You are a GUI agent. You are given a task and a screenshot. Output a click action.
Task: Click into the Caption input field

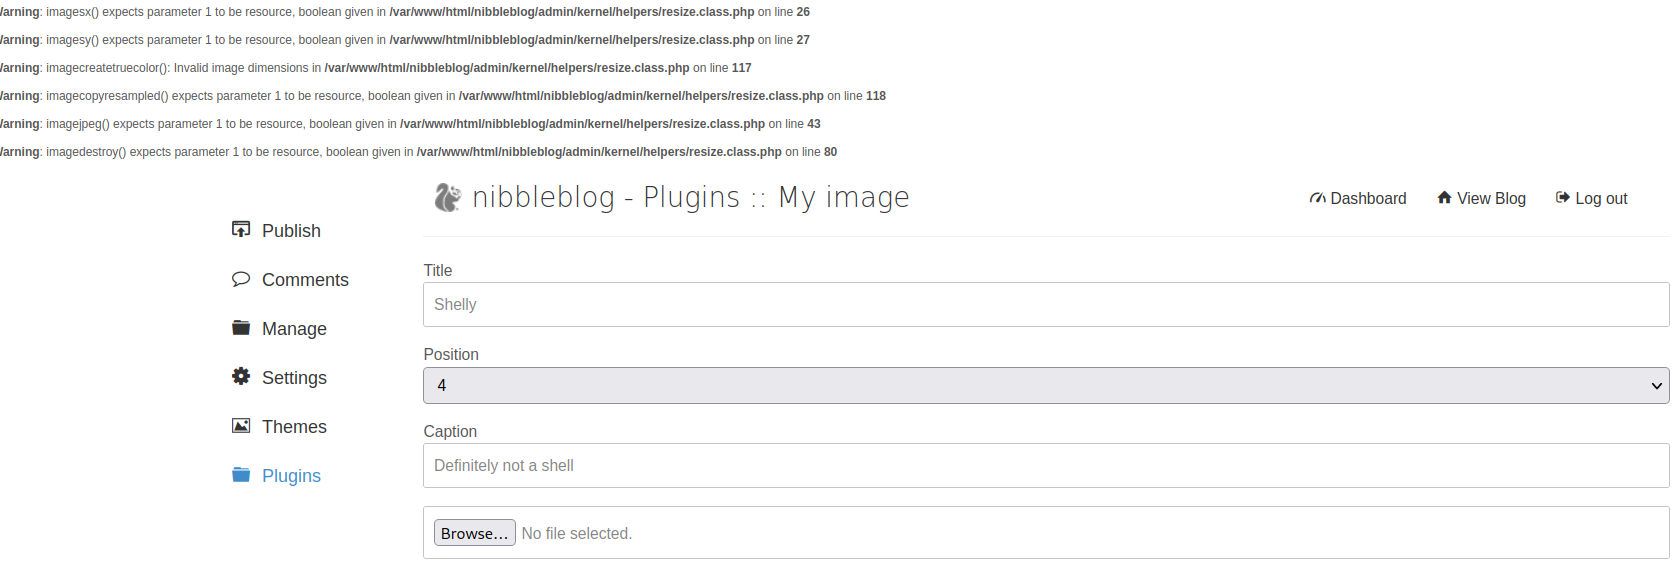(1045, 466)
